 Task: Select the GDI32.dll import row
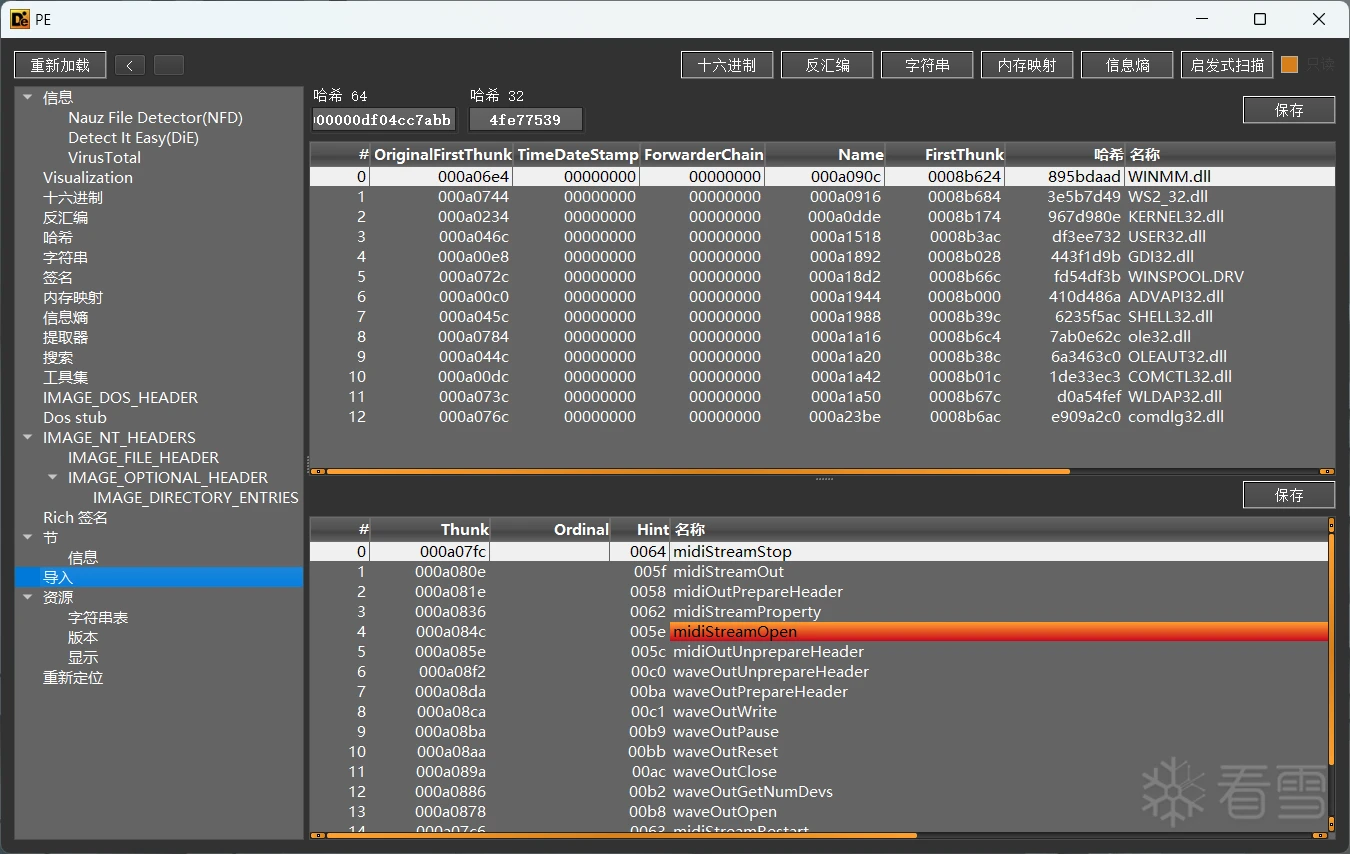[822, 257]
